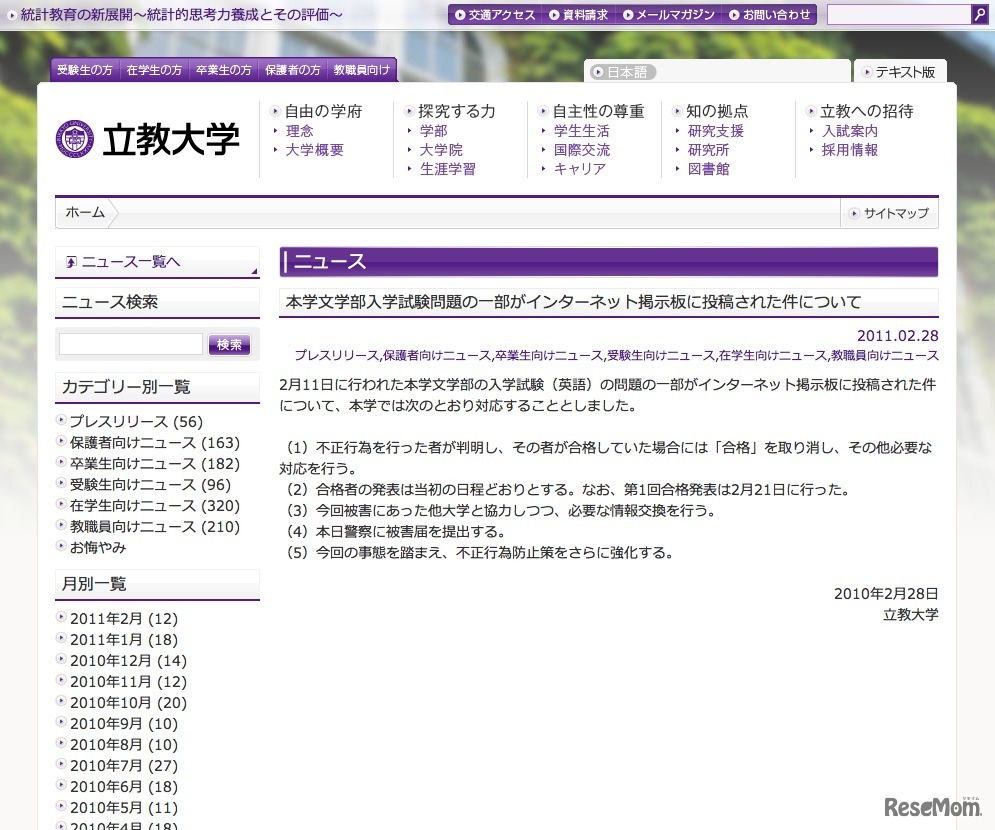The width and height of the screenshot is (995, 830).
Task: Select the メールマガジン button
Action: [x=668, y=15]
